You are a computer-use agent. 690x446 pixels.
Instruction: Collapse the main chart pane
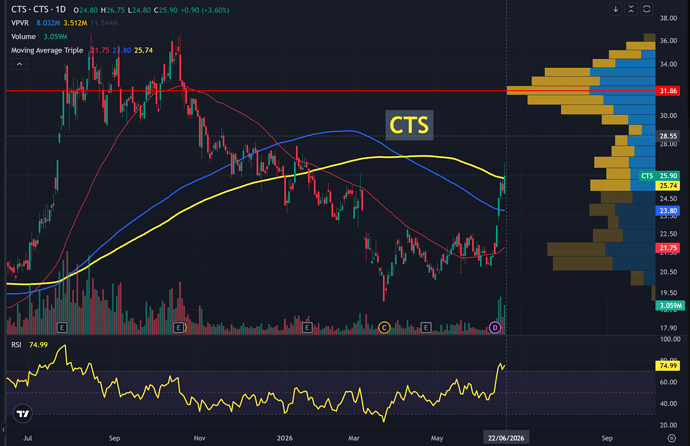point(631,9)
